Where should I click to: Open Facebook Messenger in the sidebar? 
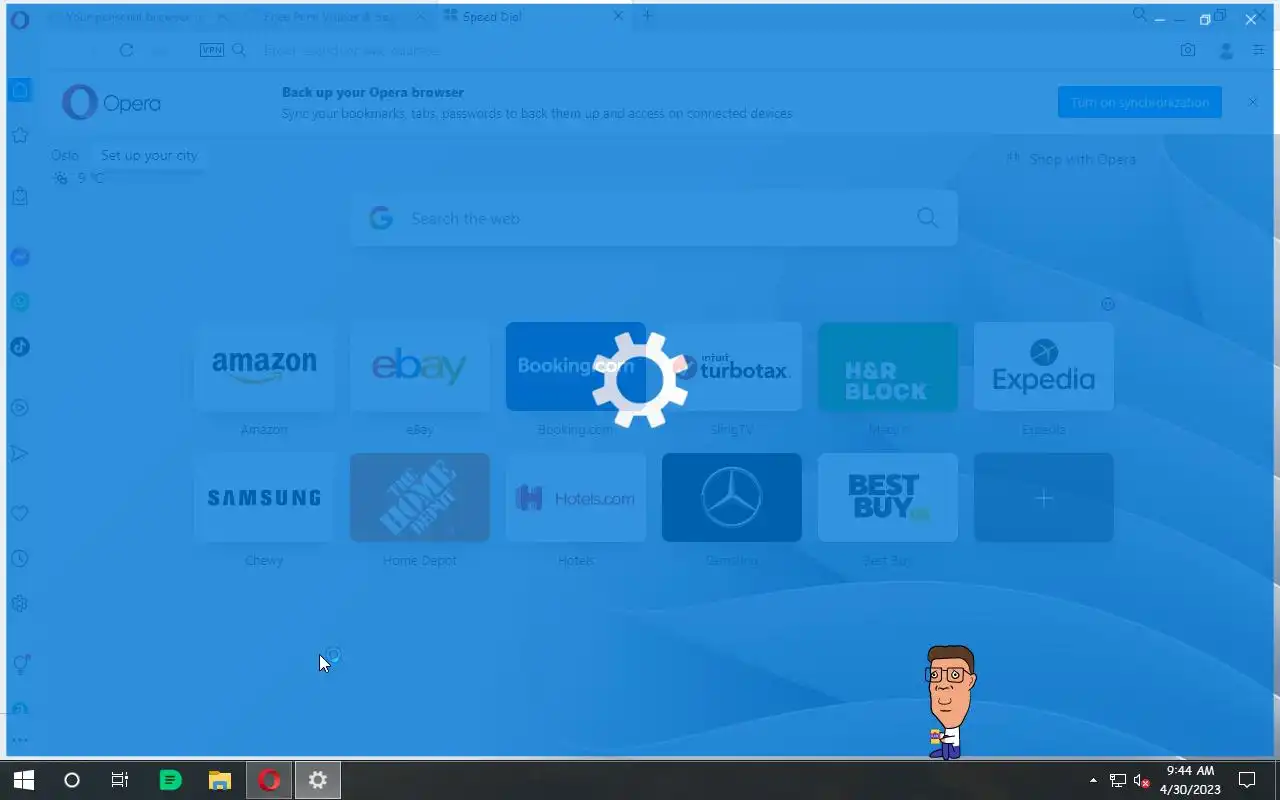pyautogui.click(x=20, y=257)
